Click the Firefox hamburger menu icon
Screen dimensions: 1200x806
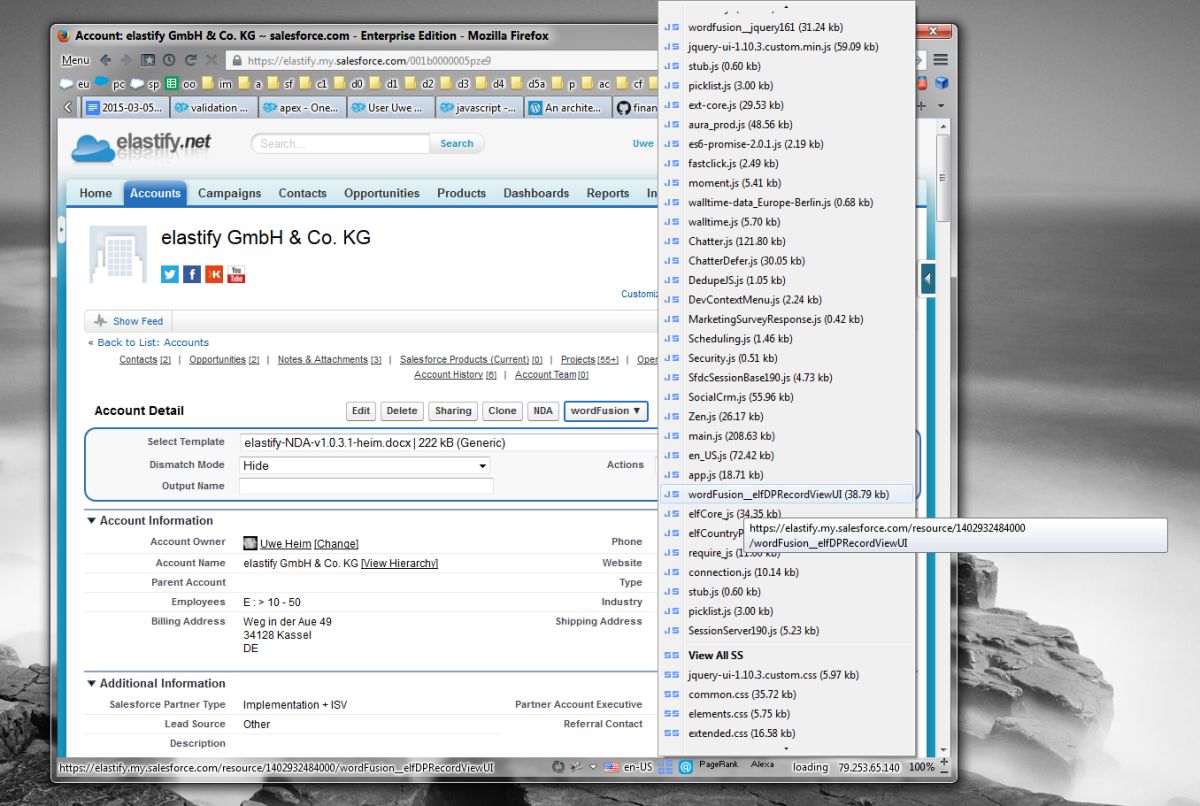(x=941, y=60)
